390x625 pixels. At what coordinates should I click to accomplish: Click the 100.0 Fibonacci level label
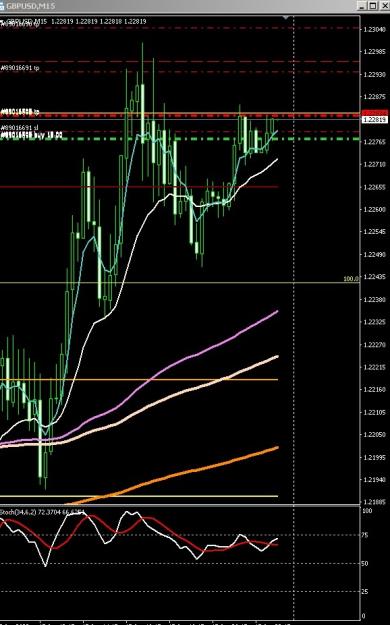click(x=351, y=279)
